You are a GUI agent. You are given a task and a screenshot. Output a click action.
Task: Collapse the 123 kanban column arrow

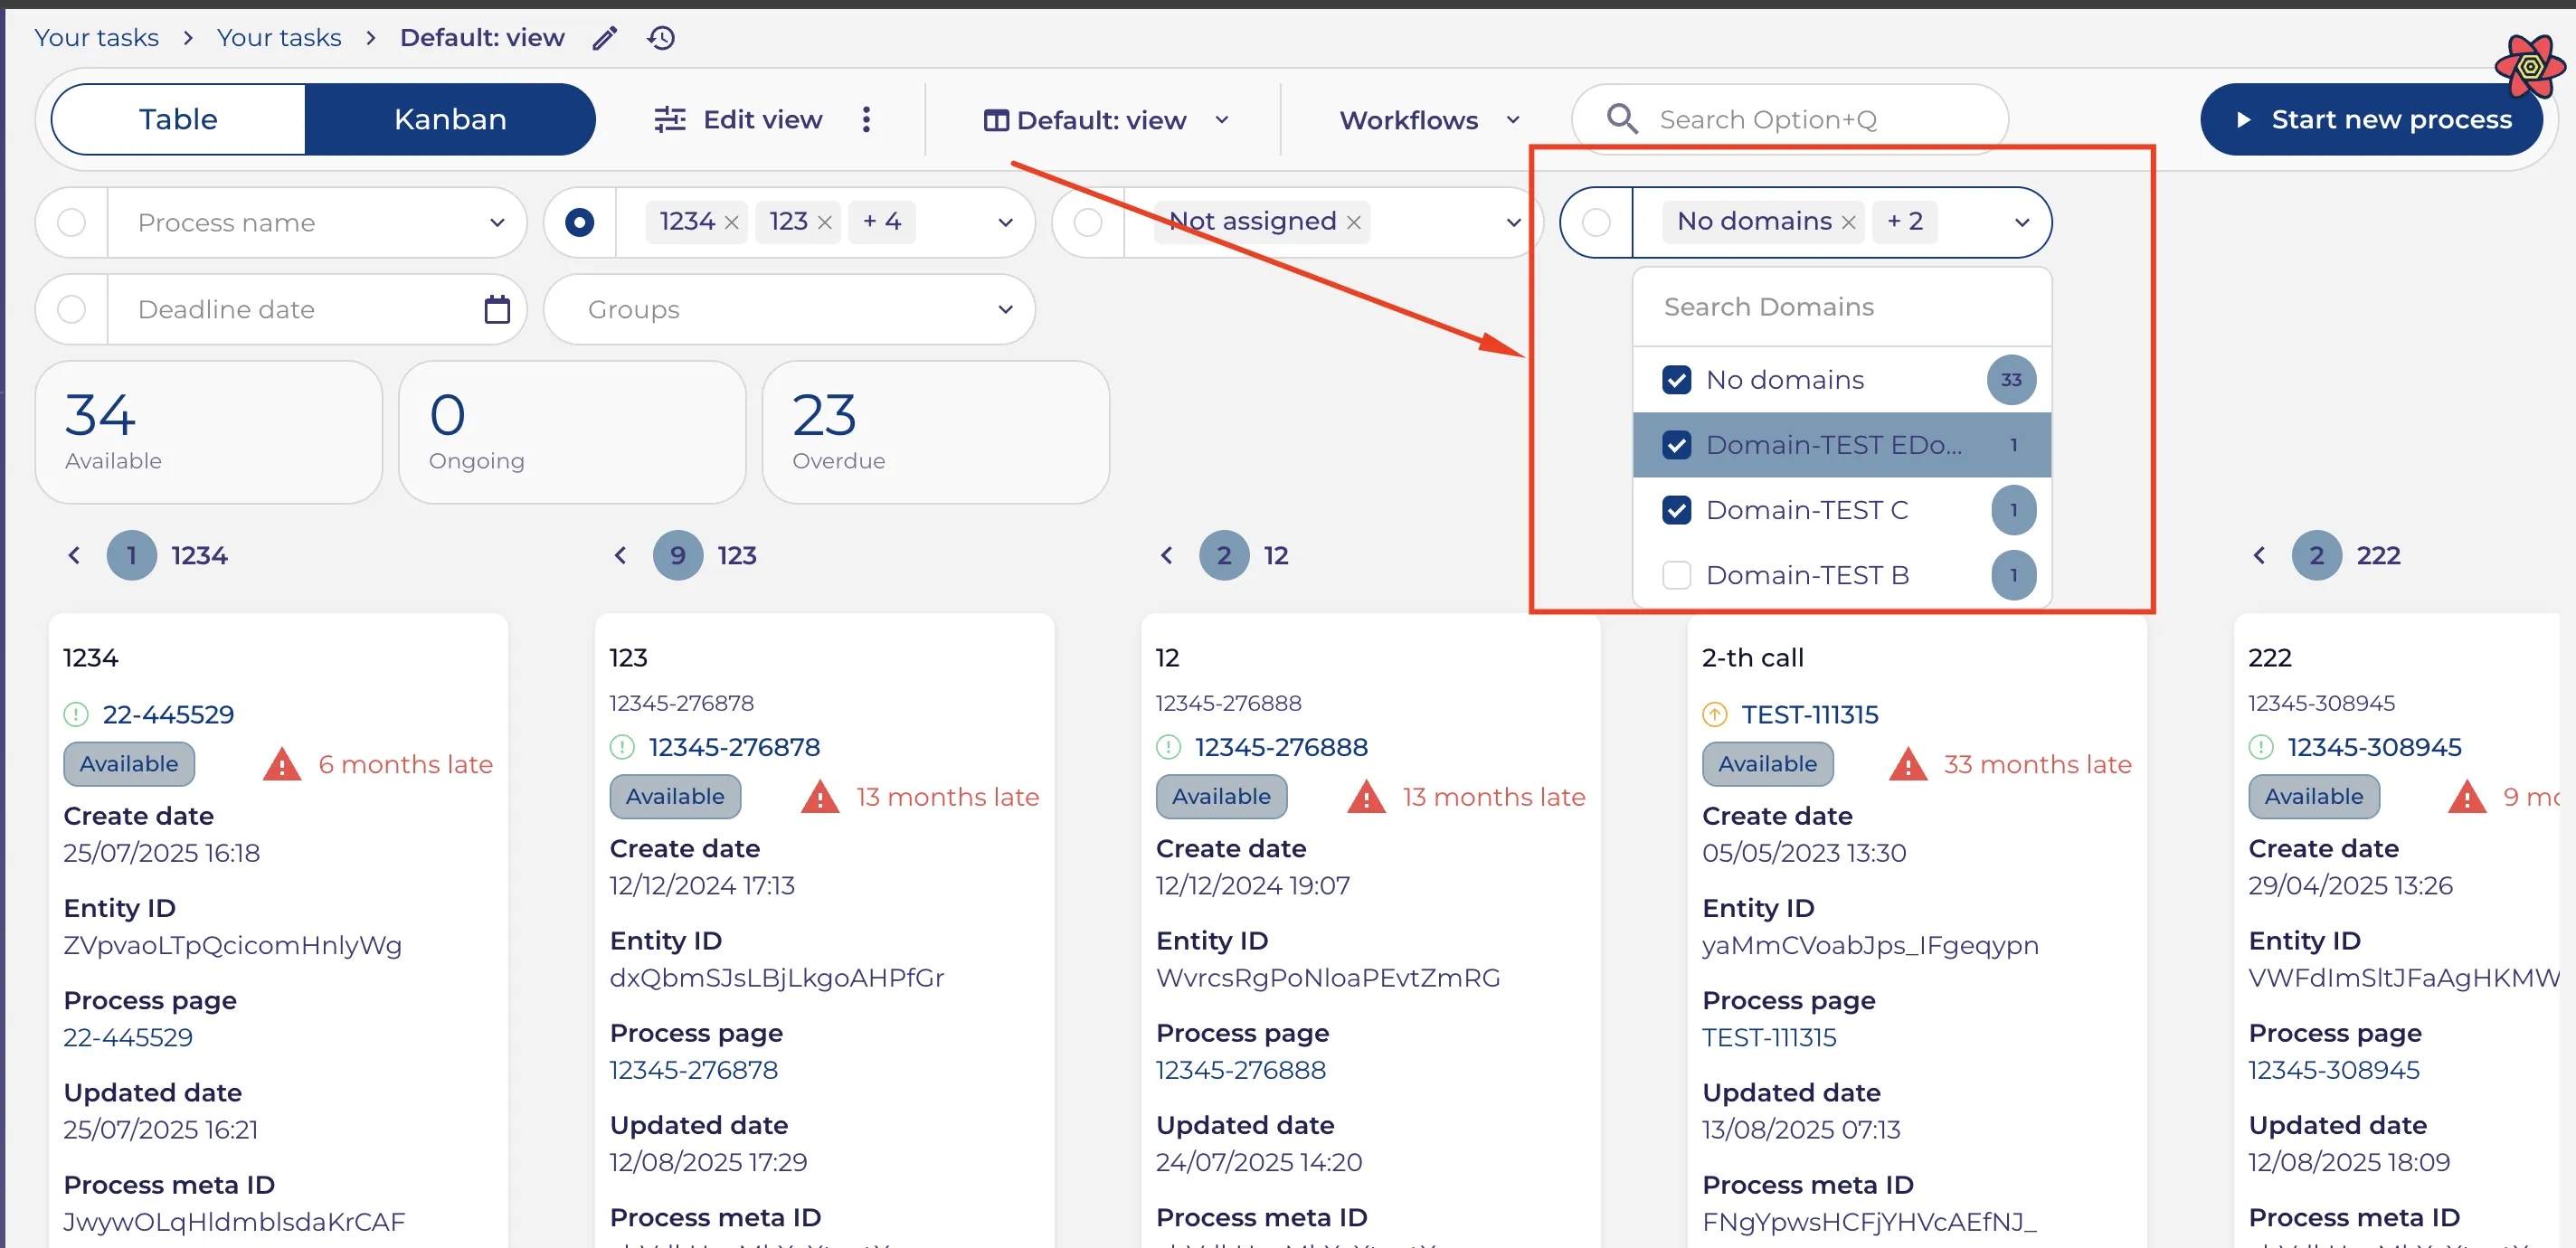coord(620,555)
